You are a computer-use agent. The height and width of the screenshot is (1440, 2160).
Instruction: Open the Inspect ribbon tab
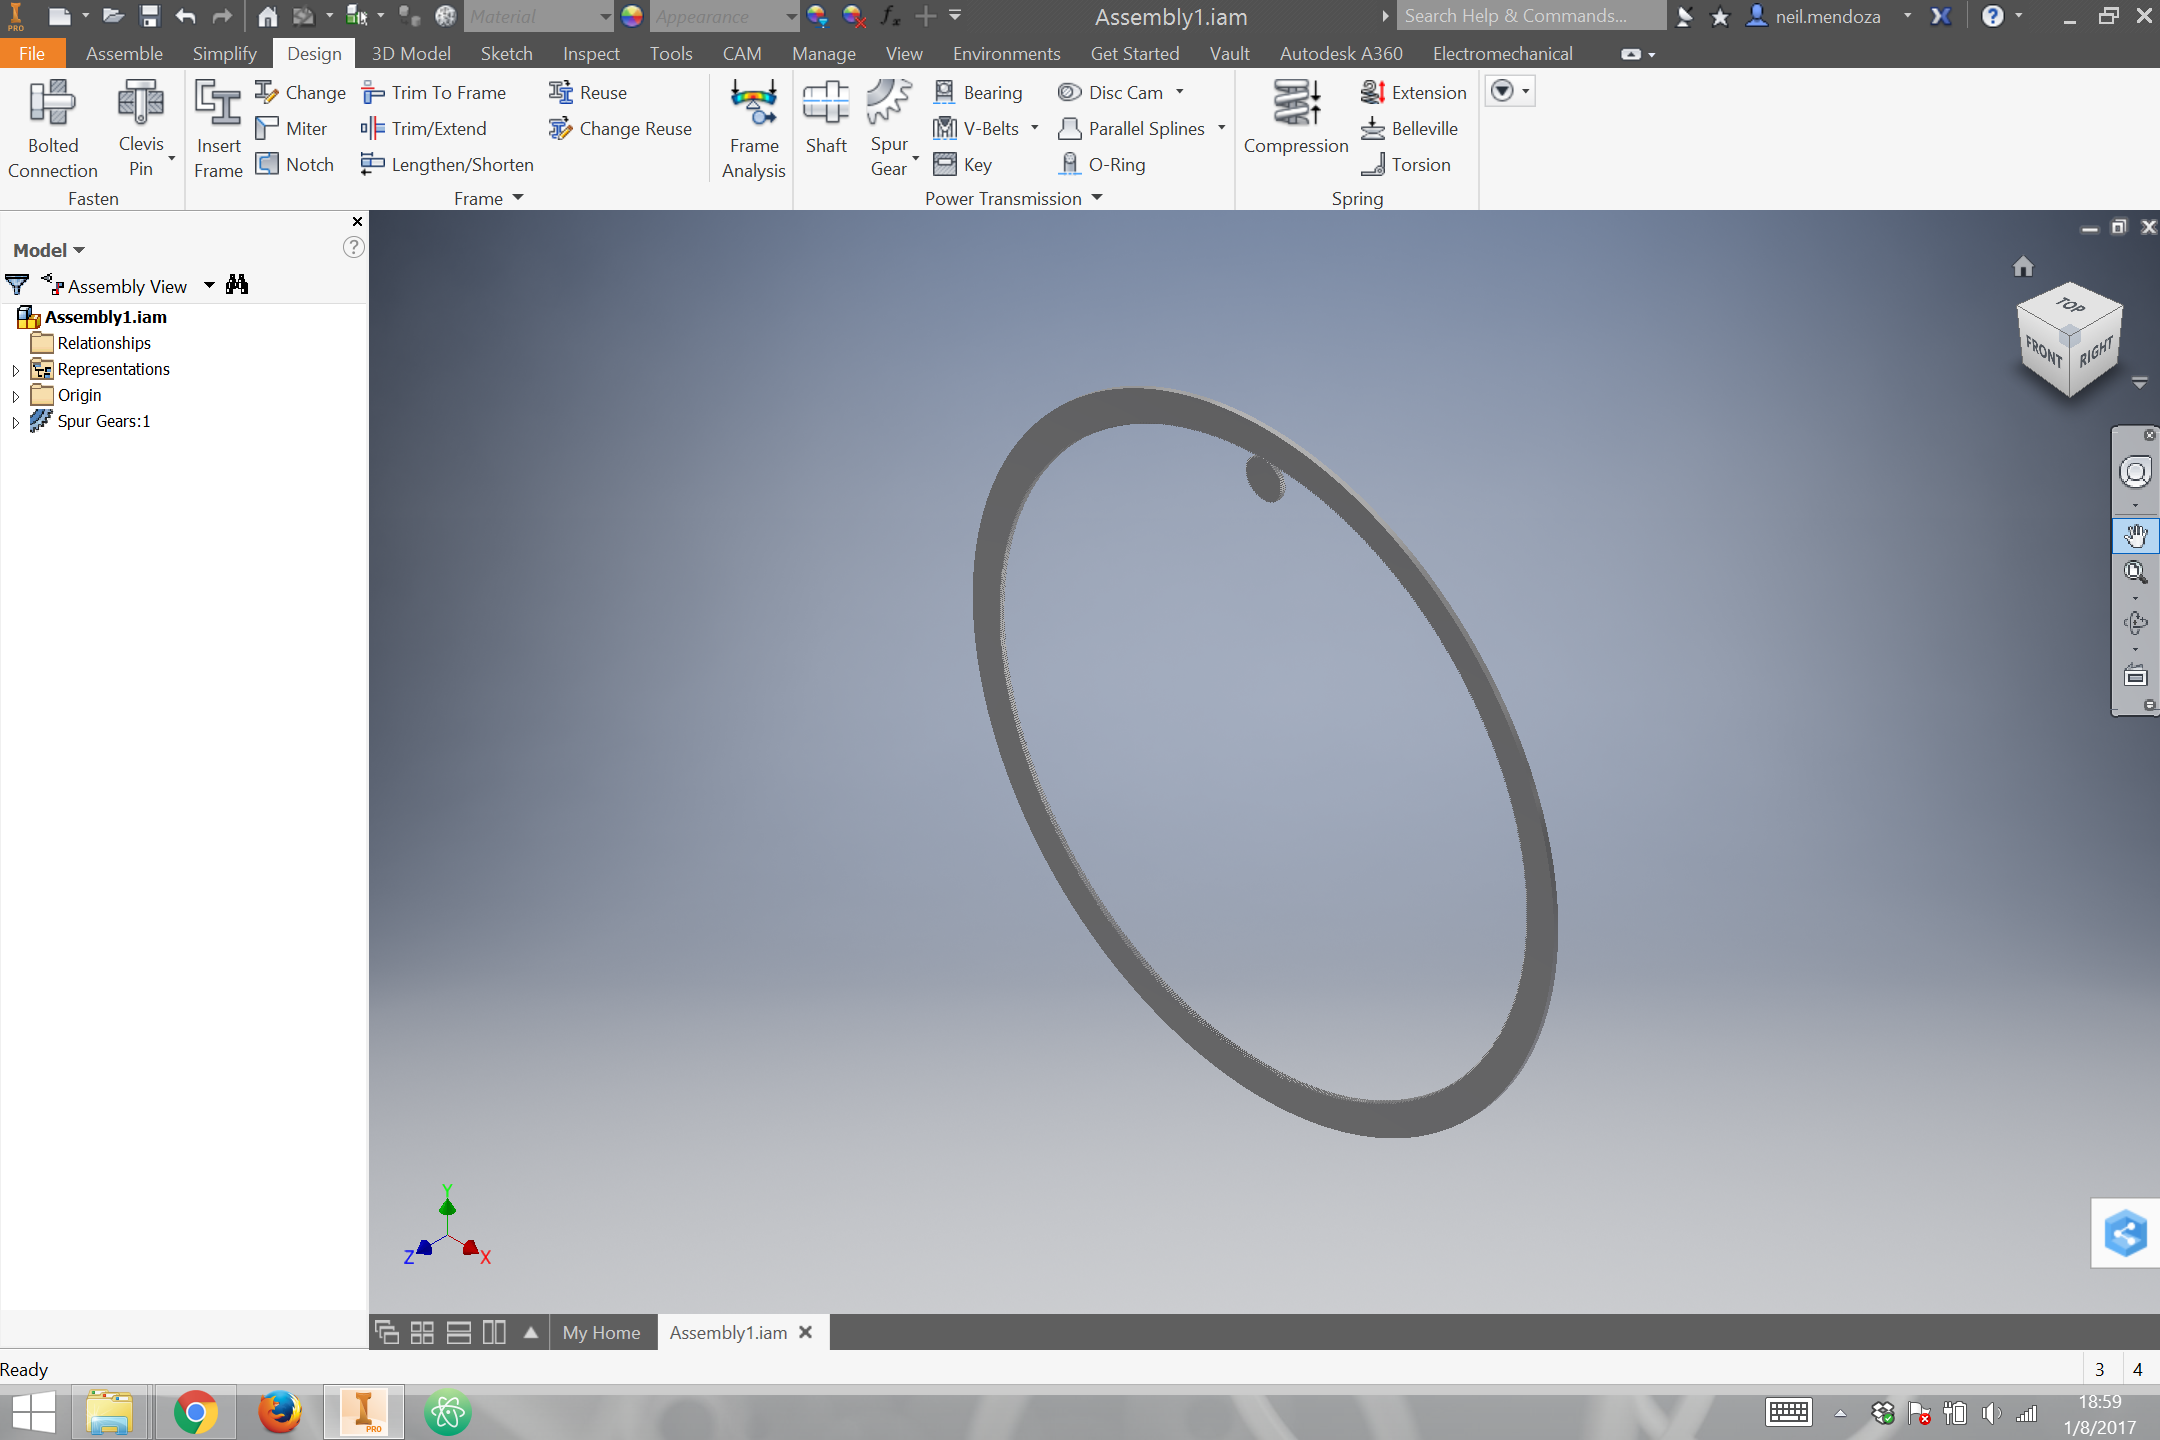591,53
